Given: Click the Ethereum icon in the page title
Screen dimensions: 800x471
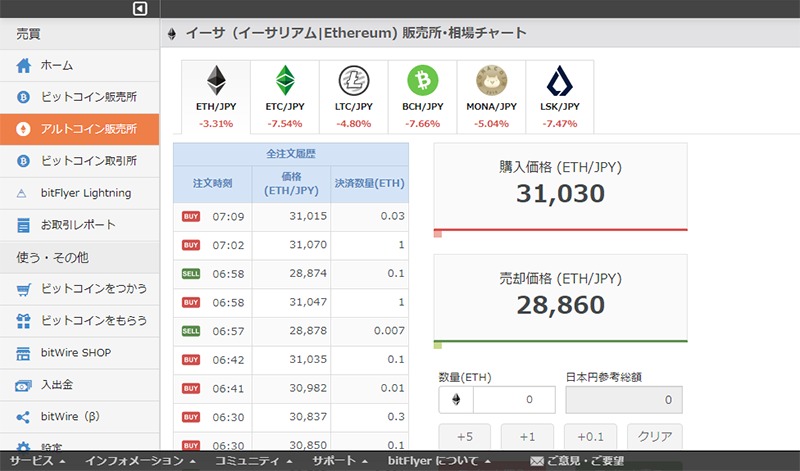Looking at the screenshot, I should (x=172, y=34).
